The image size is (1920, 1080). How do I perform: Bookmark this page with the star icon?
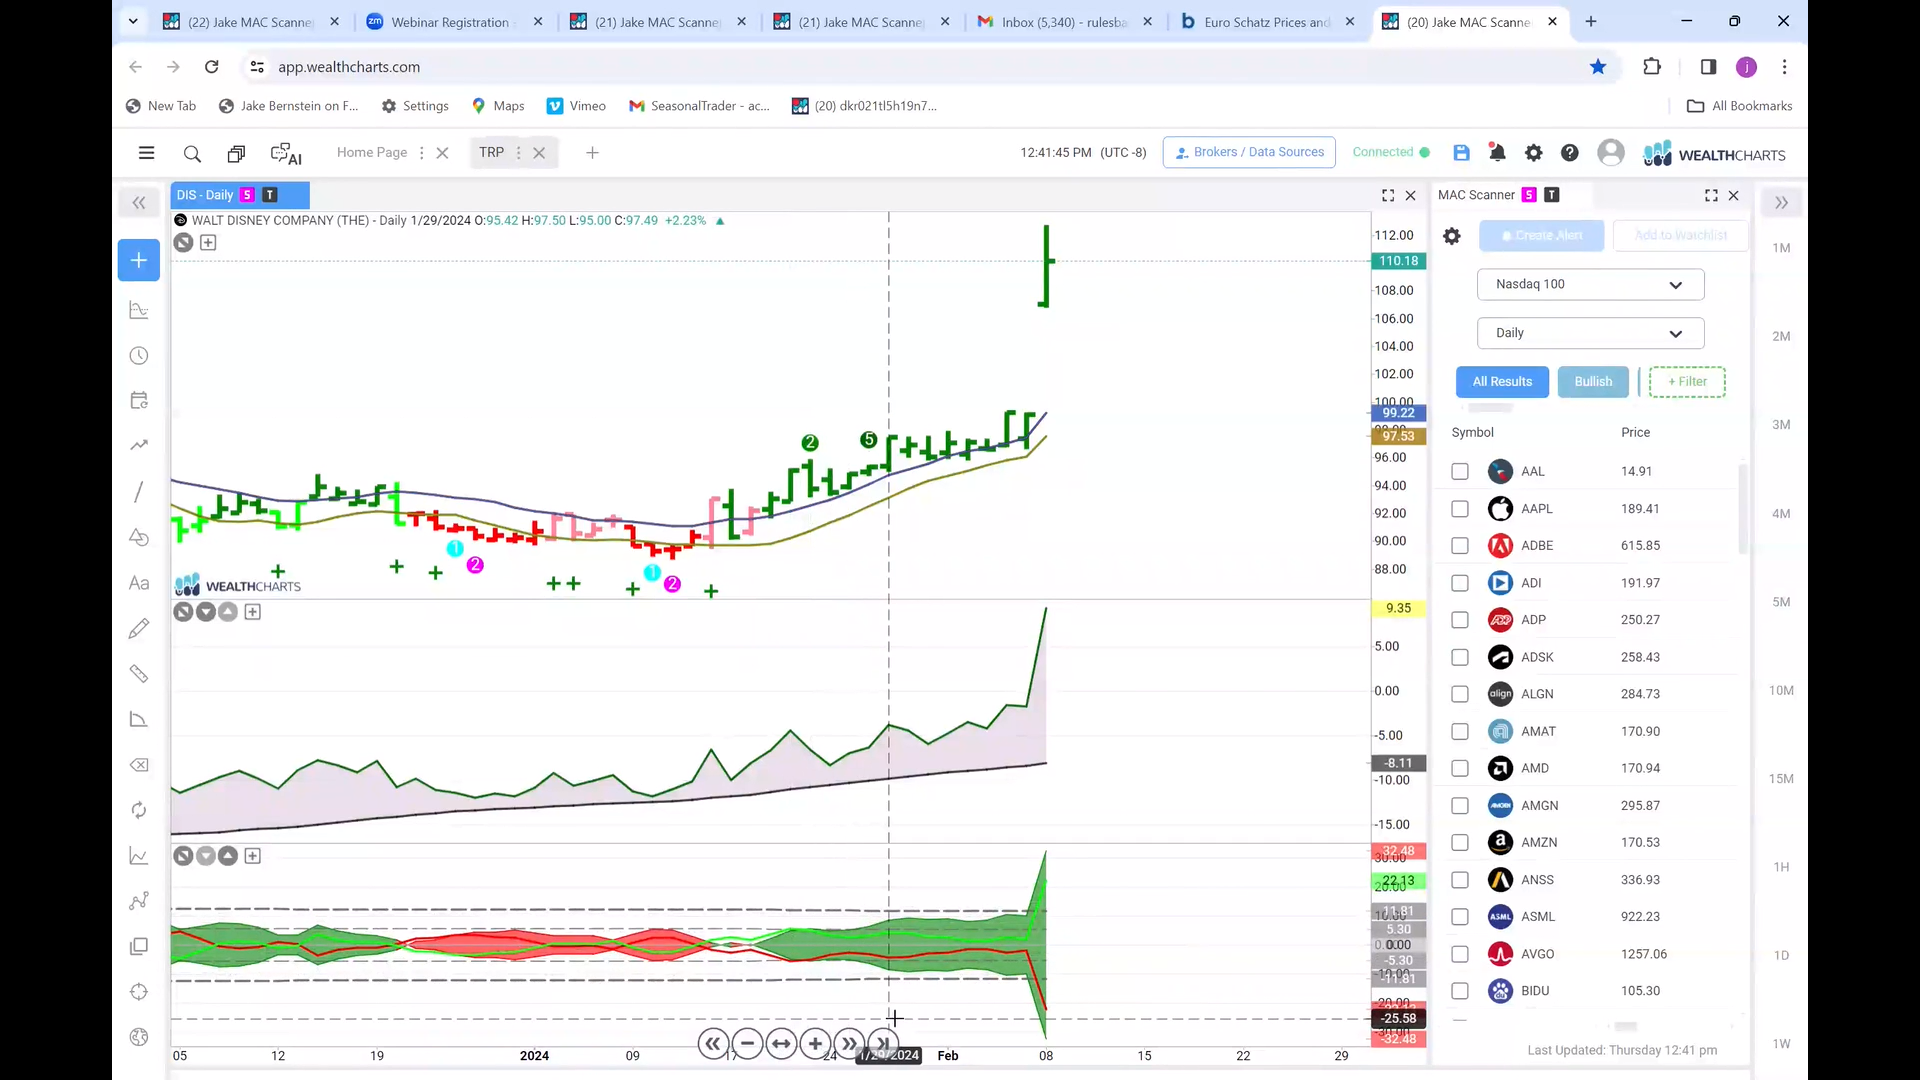(1598, 67)
